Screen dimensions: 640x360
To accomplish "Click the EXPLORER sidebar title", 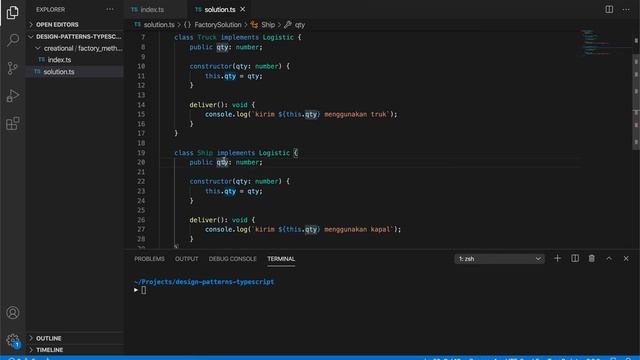I will [50, 9].
